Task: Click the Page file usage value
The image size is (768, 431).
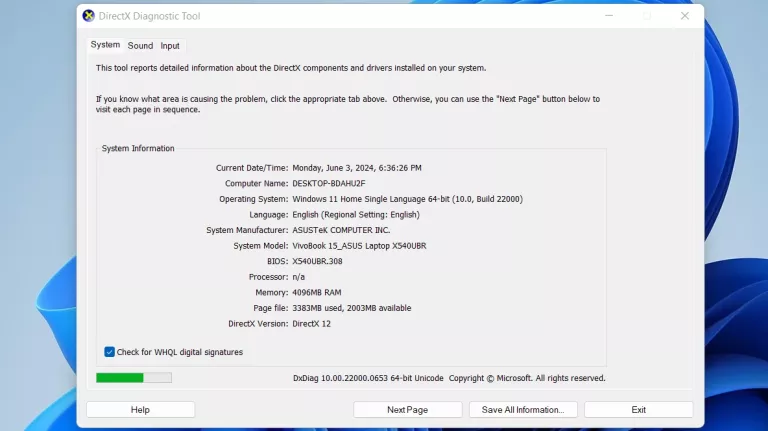Action: 352,308
